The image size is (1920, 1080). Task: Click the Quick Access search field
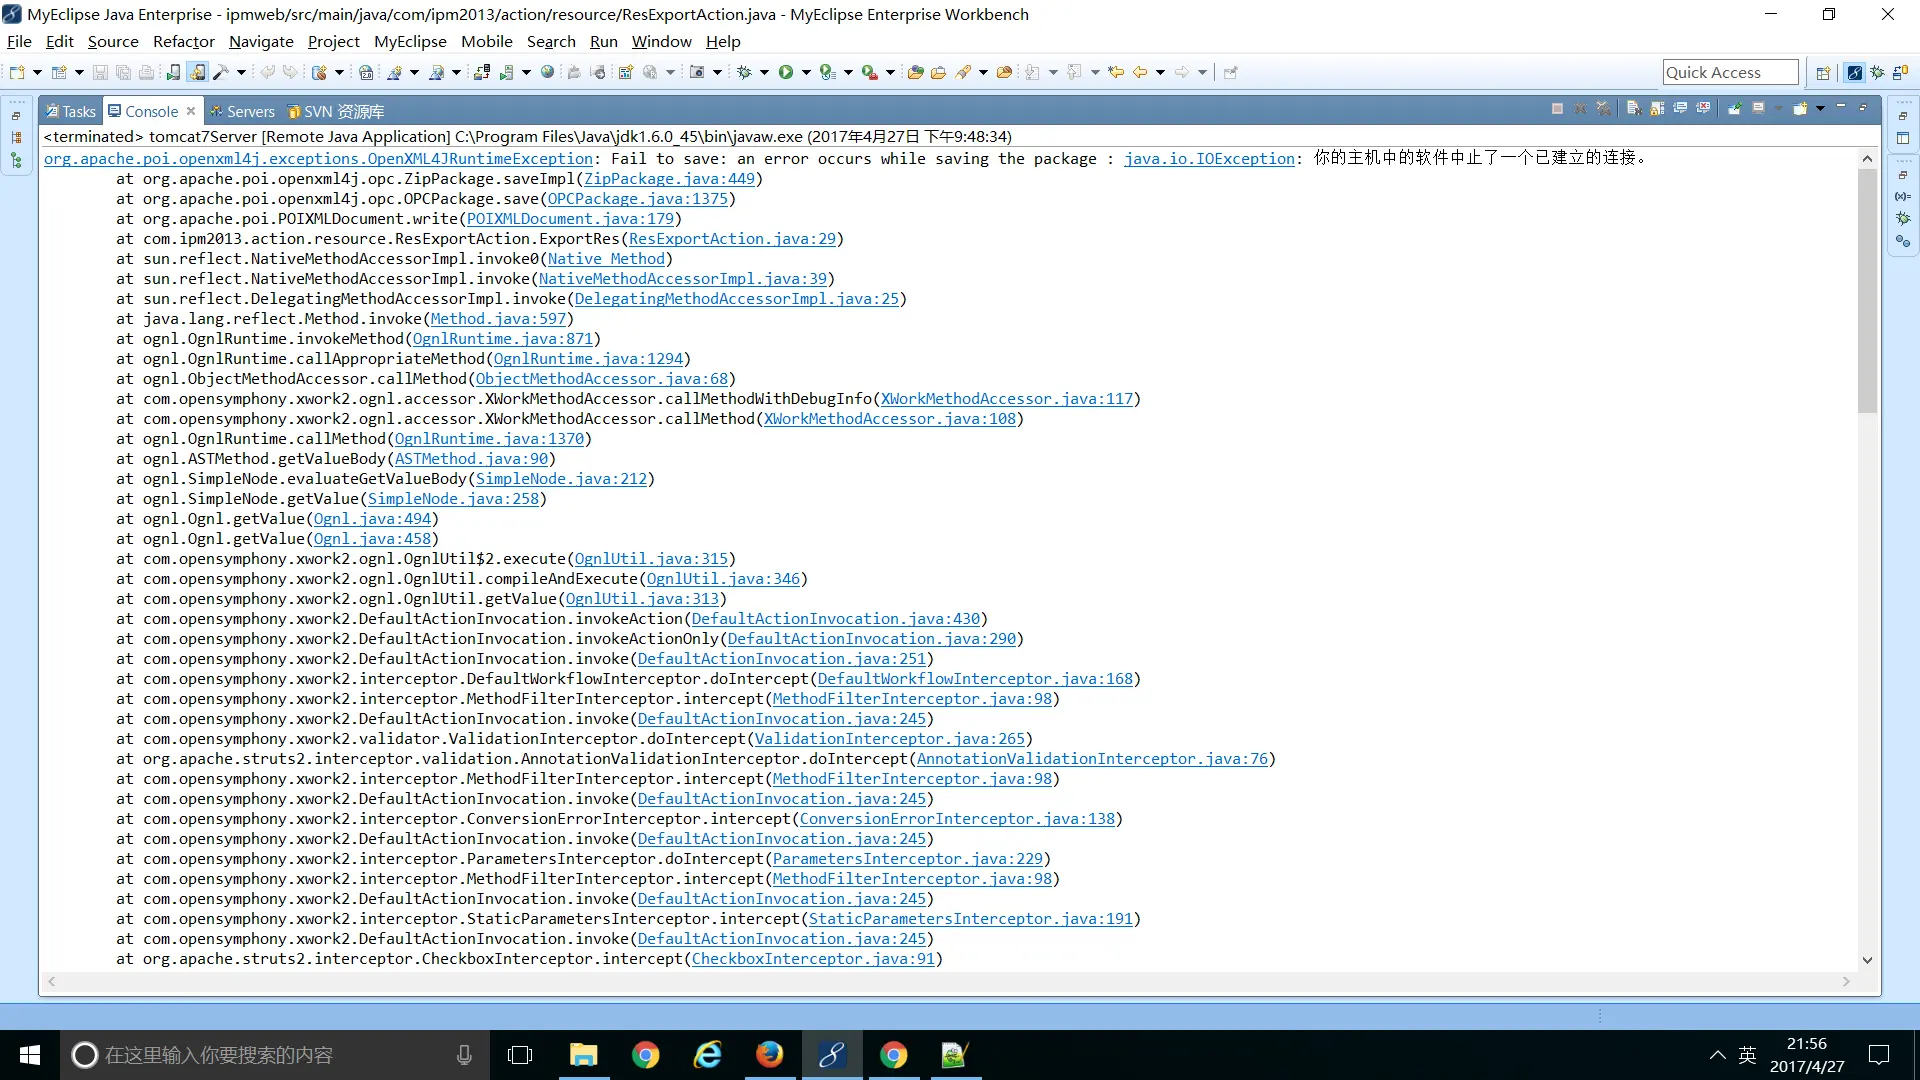point(1729,72)
